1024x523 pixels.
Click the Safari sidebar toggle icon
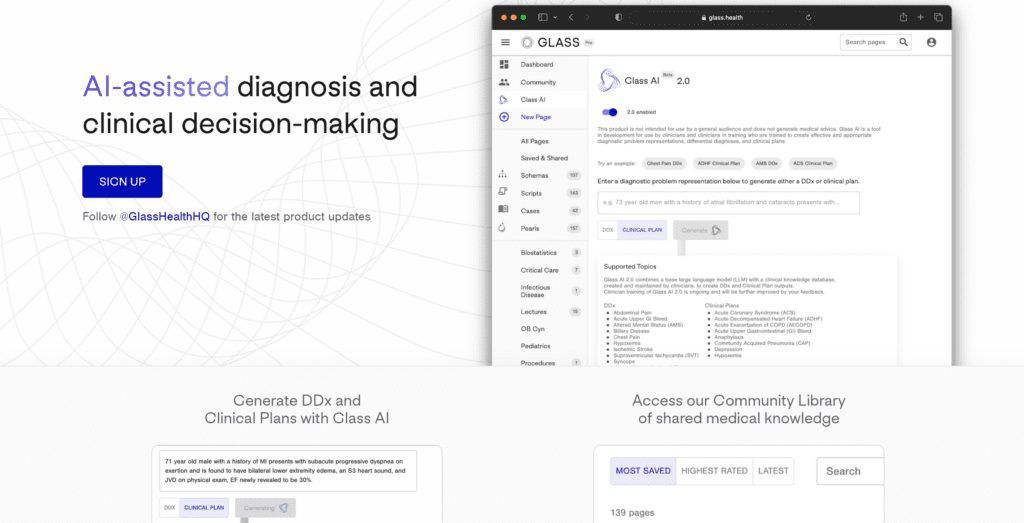(x=542, y=18)
